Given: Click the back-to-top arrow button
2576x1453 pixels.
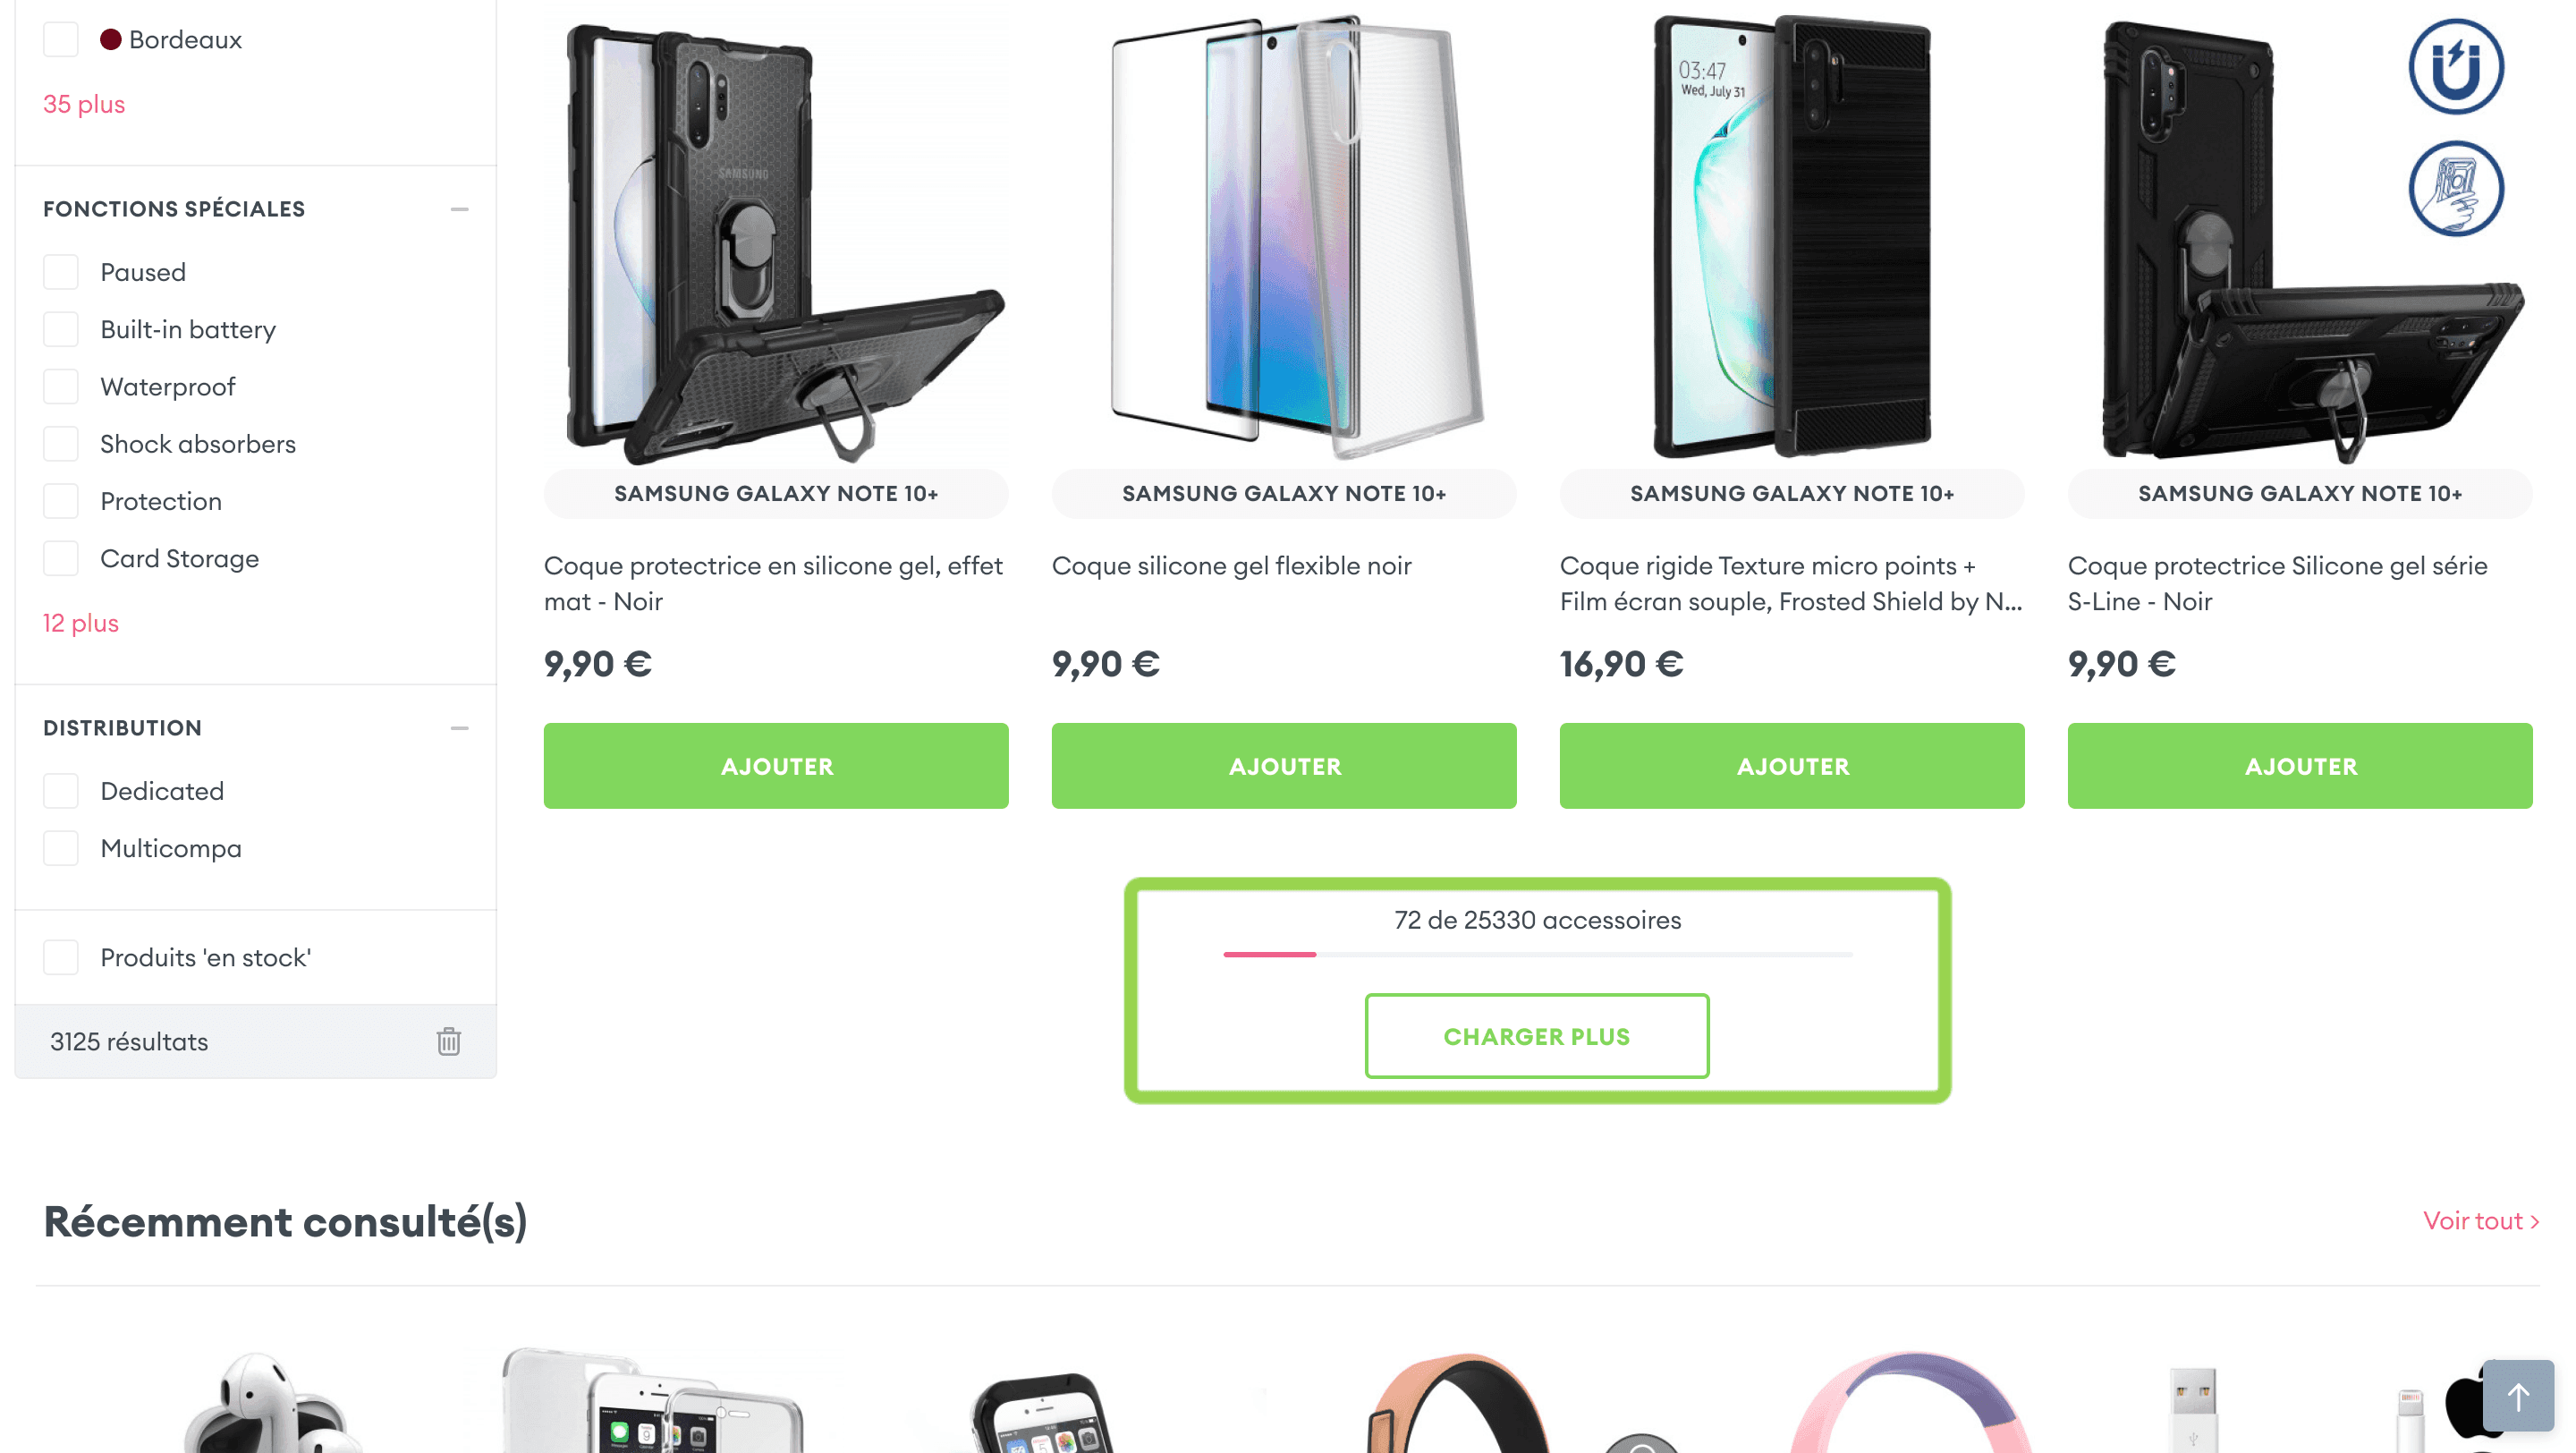Looking at the screenshot, I should [x=2517, y=1396].
